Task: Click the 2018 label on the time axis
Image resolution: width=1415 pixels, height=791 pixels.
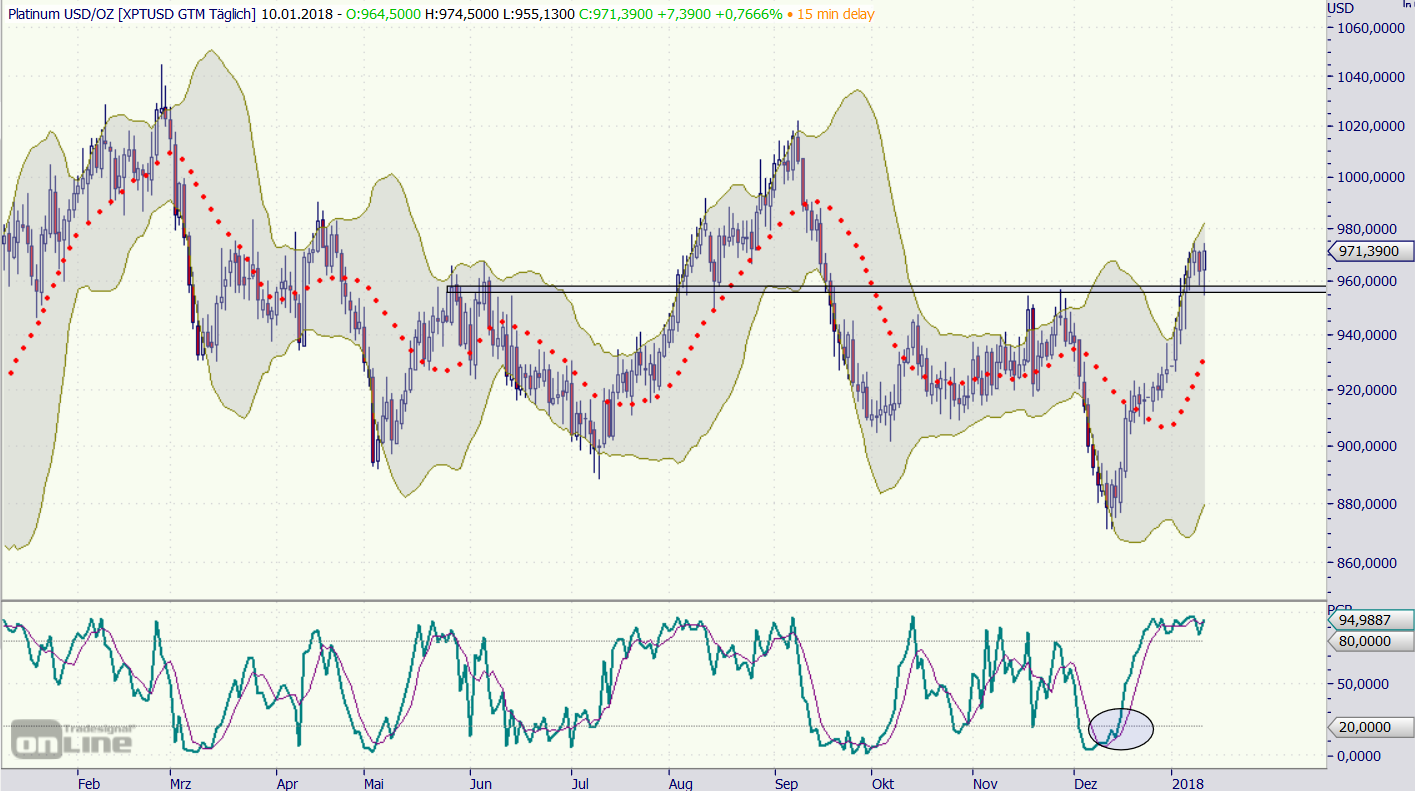Action: point(1187,782)
